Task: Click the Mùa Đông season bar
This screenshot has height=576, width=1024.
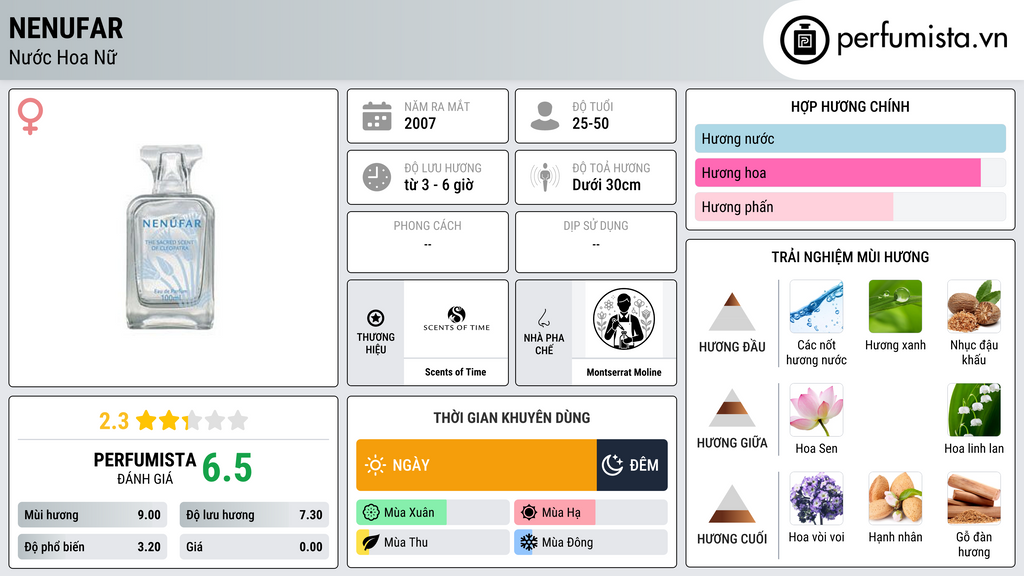Action: click(591, 542)
